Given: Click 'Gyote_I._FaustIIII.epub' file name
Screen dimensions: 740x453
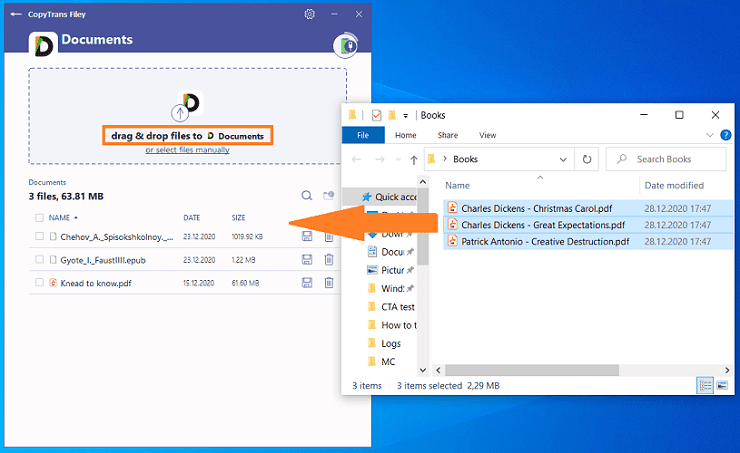Looking at the screenshot, I should pos(103,260).
